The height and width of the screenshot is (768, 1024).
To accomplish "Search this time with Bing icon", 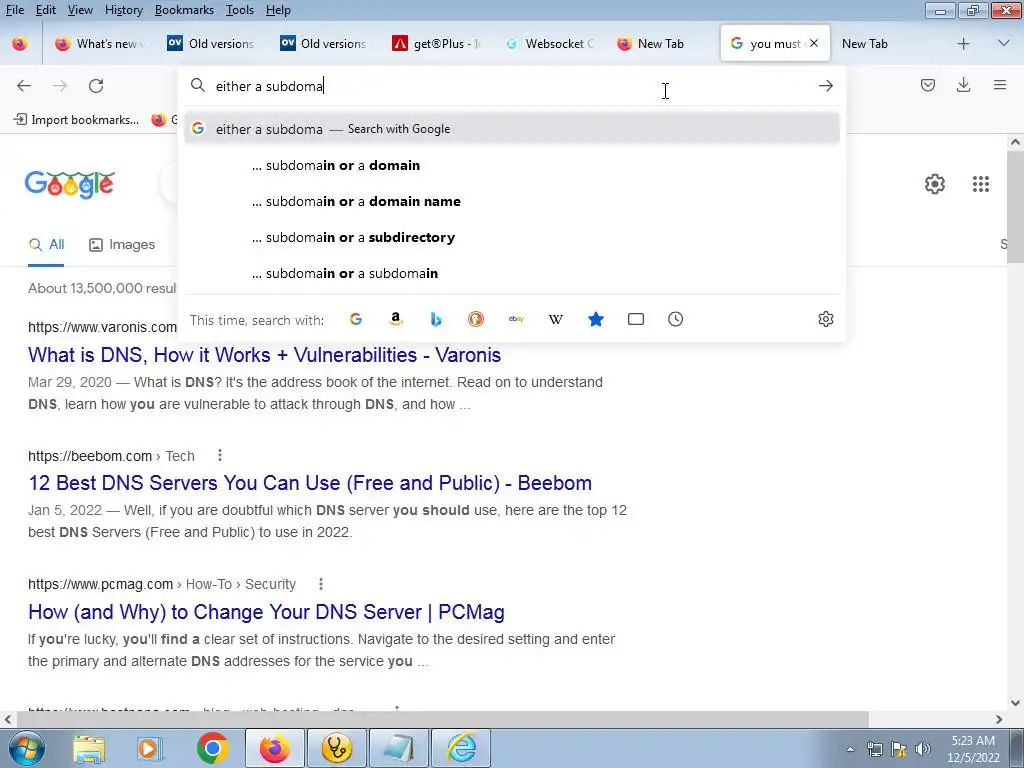I will [436, 319].
